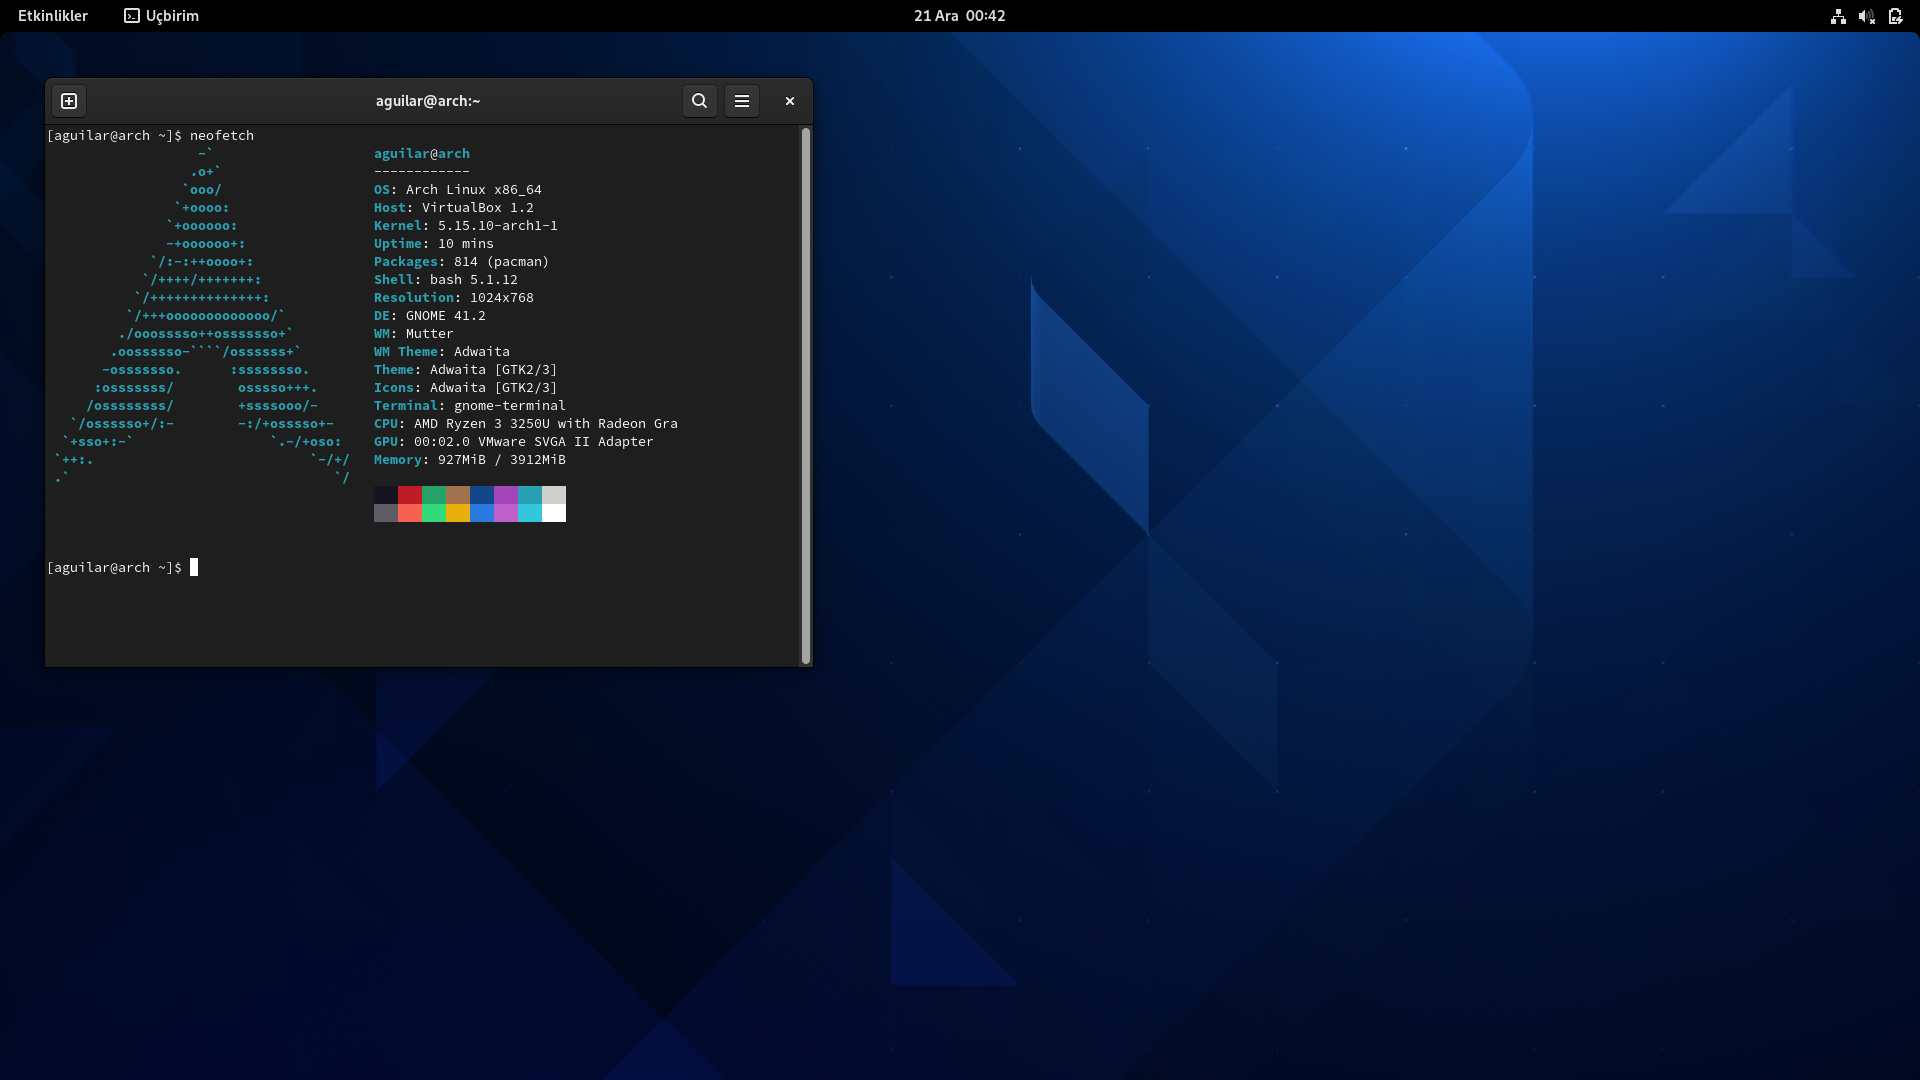Click the aguilar@arch:~ window title
Screen dimensions: 1920x1080
point(428,101)
